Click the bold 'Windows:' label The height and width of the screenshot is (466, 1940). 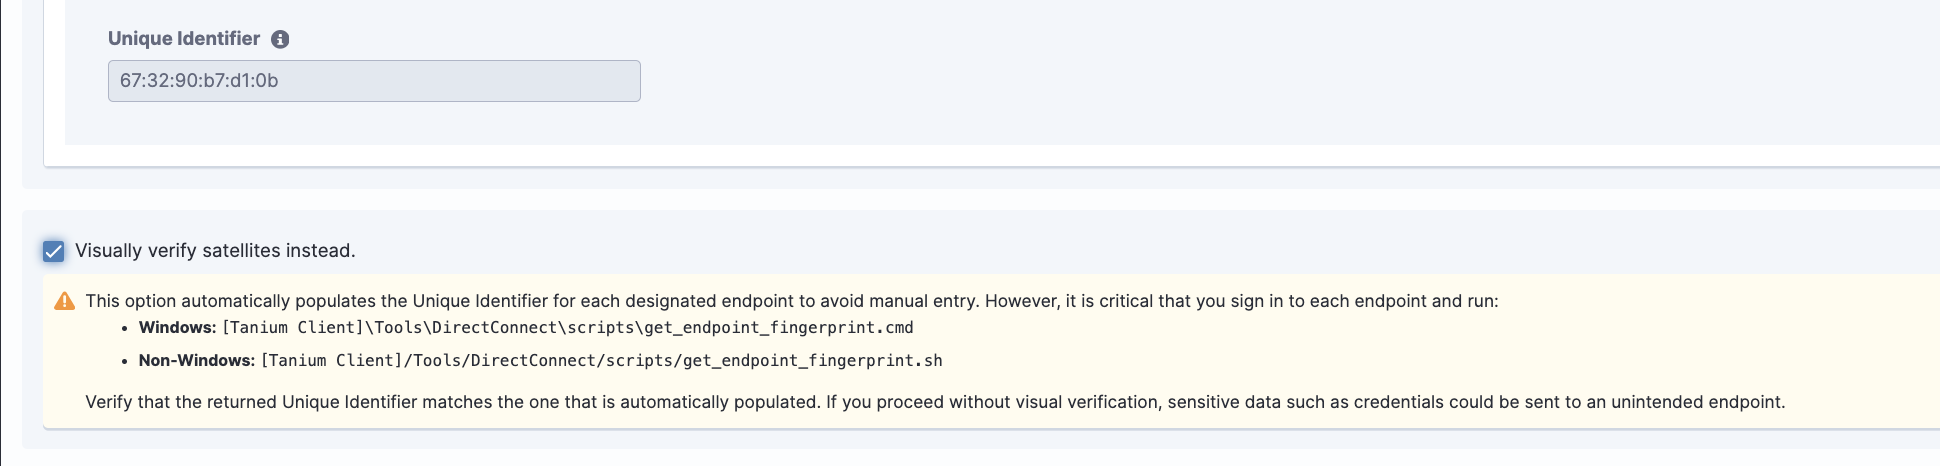tap(177, 328)
